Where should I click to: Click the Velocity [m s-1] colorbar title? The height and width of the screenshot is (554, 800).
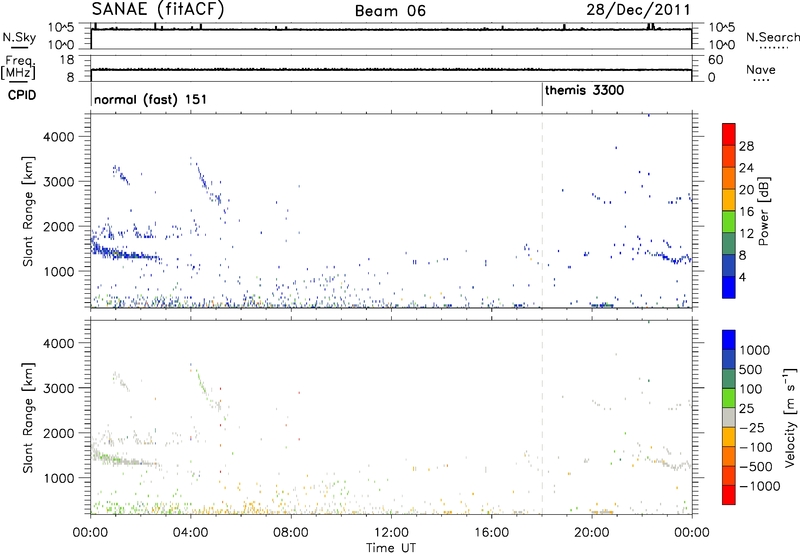pyautogui.click(x=790, y=417)
